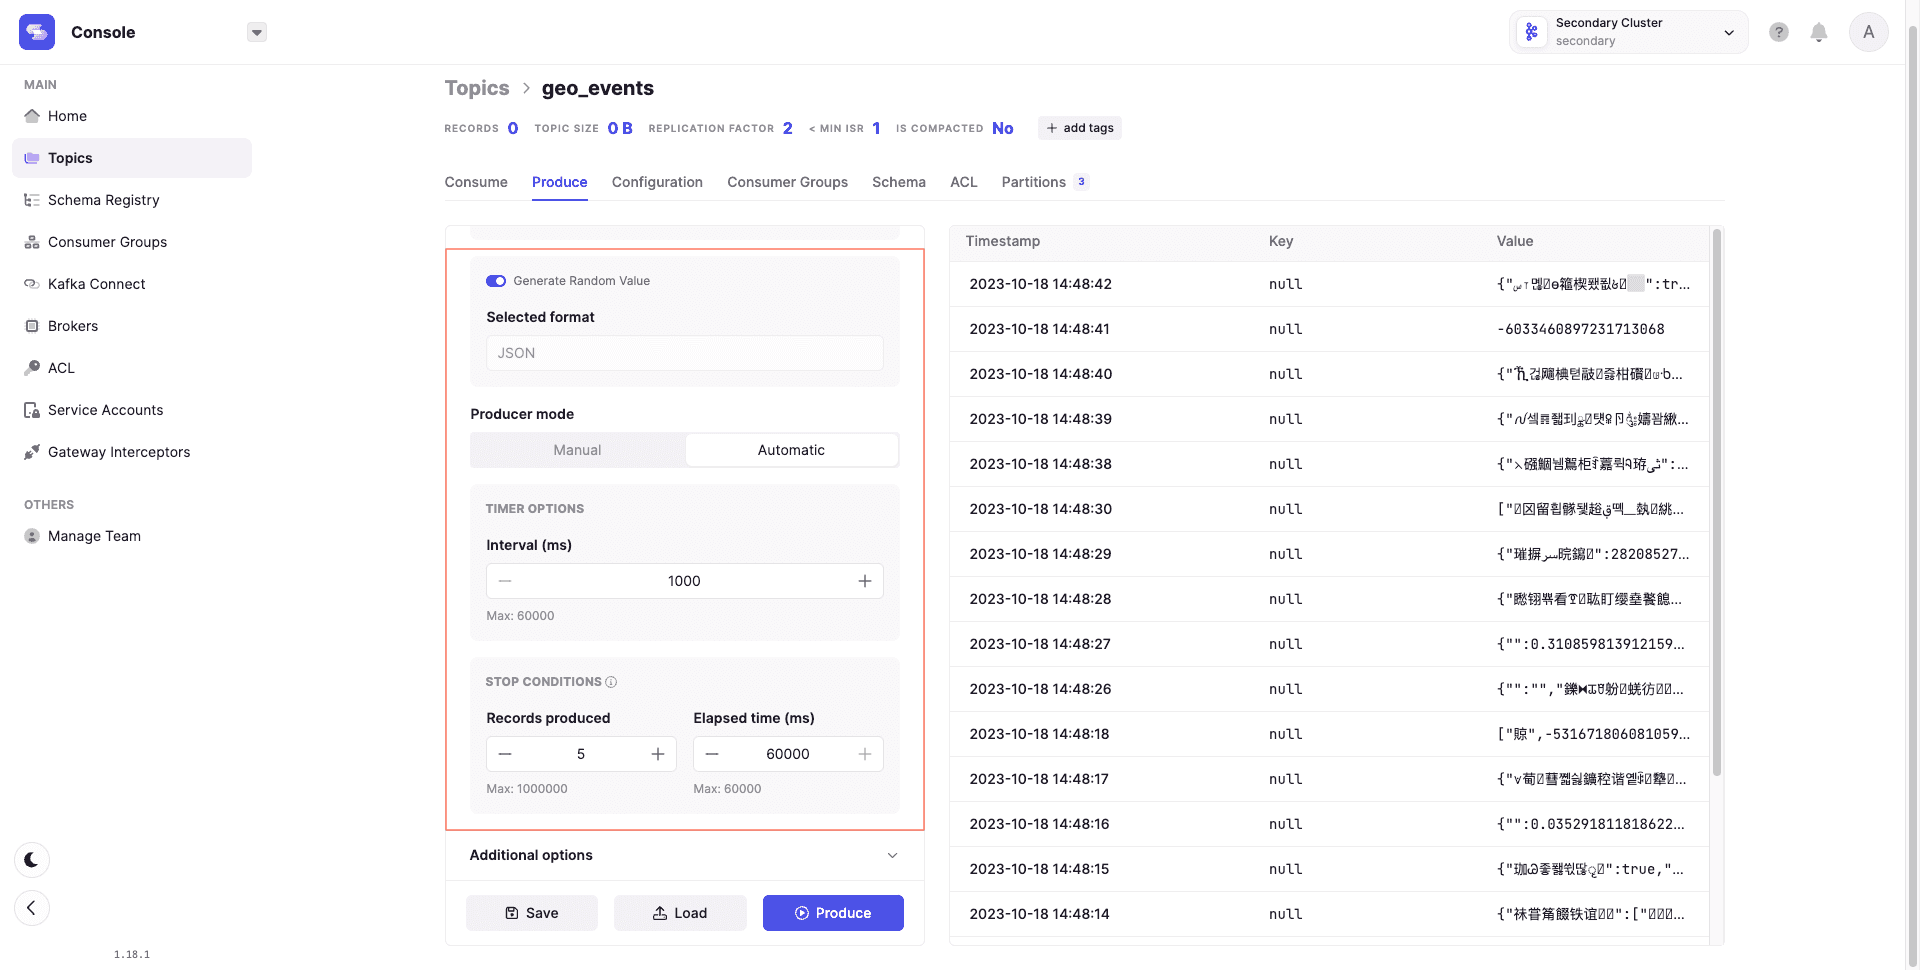1920x970 pixels.
Task: Click the Gateway Interceptors plug icon
Action: click(x=32, y=452)
